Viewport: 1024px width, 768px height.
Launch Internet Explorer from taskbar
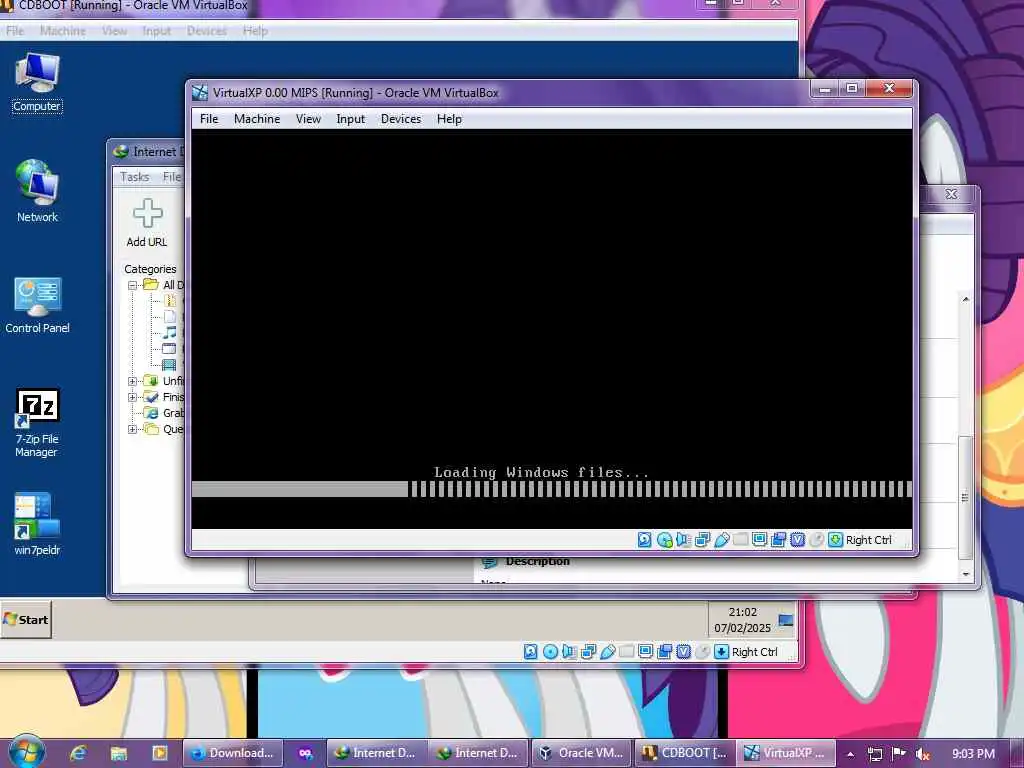78,753
